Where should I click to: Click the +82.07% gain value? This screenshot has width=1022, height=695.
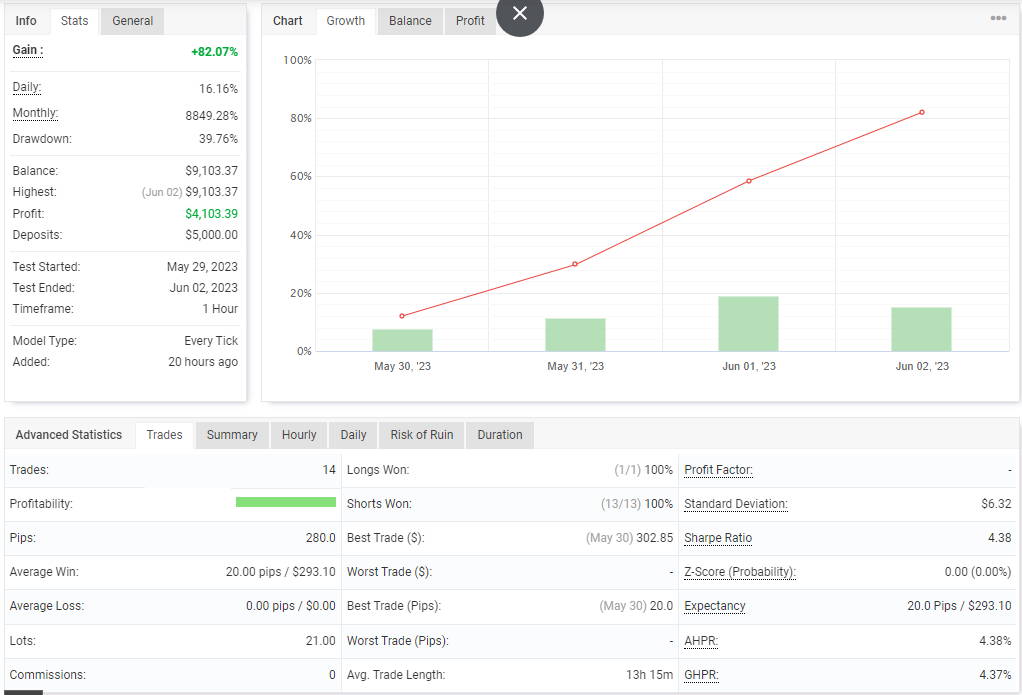pos(214,52)
